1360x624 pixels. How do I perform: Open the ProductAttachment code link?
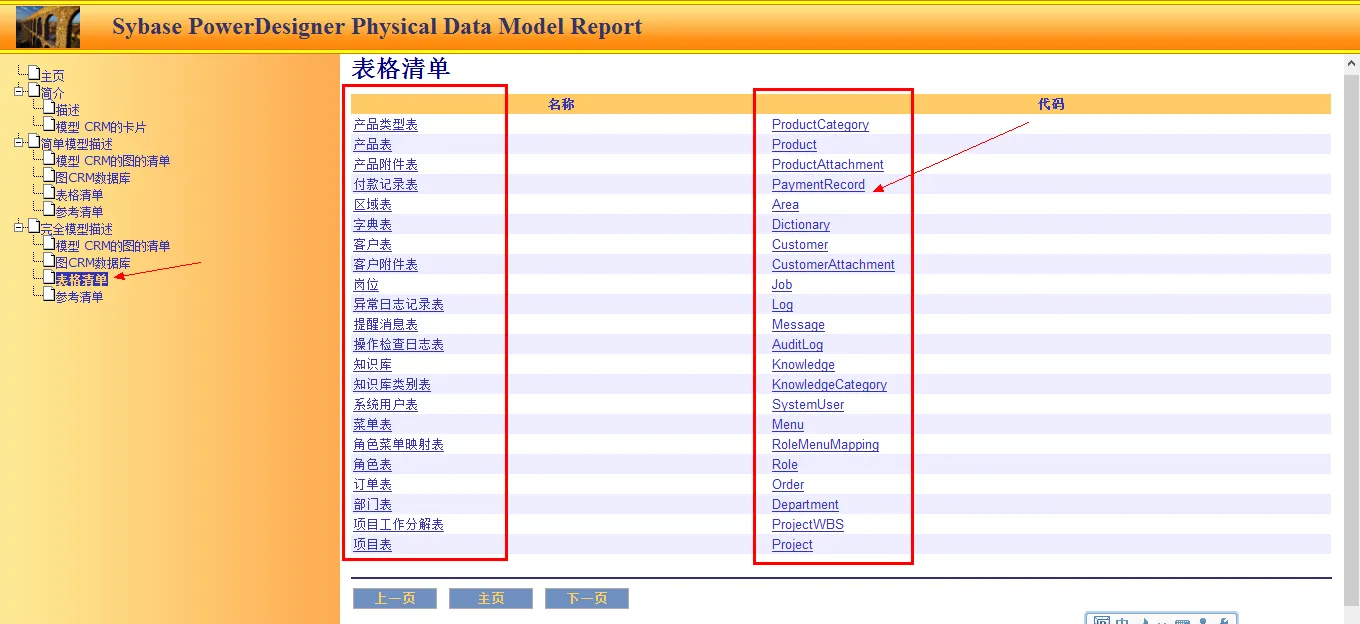tap(828, 165)
